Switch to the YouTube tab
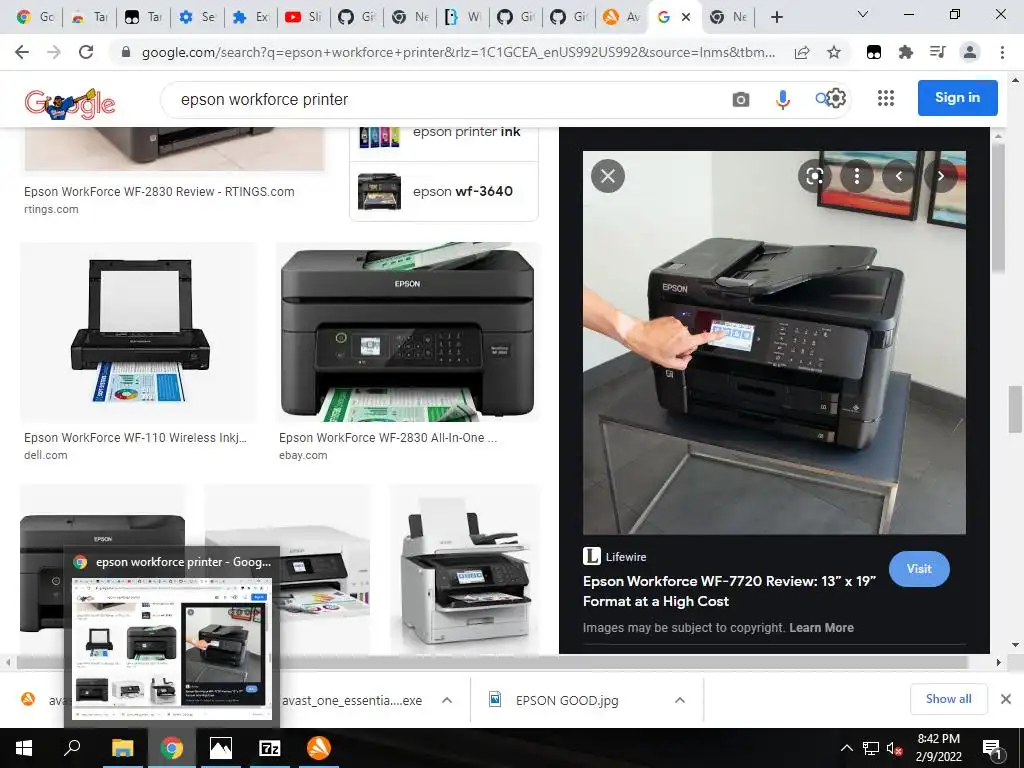The width and height of the screenshot is (1024, 768). pos(303,17)
